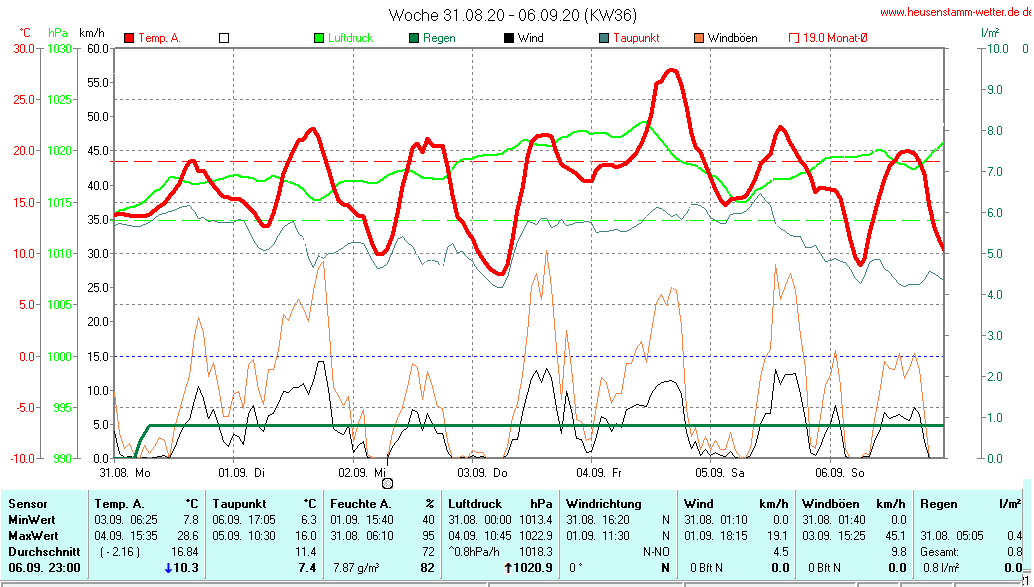The image size is (1034, 587).
Task: Select the 04.09. Fr date label
Action: [599, 472]
